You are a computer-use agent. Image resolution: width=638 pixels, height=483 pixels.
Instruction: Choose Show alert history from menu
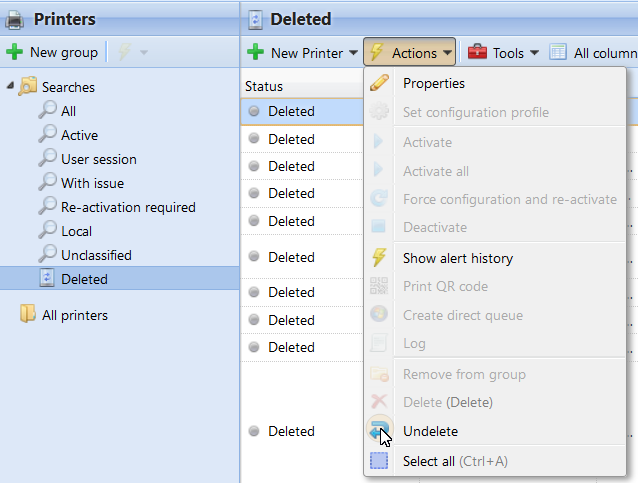(457, 258)
